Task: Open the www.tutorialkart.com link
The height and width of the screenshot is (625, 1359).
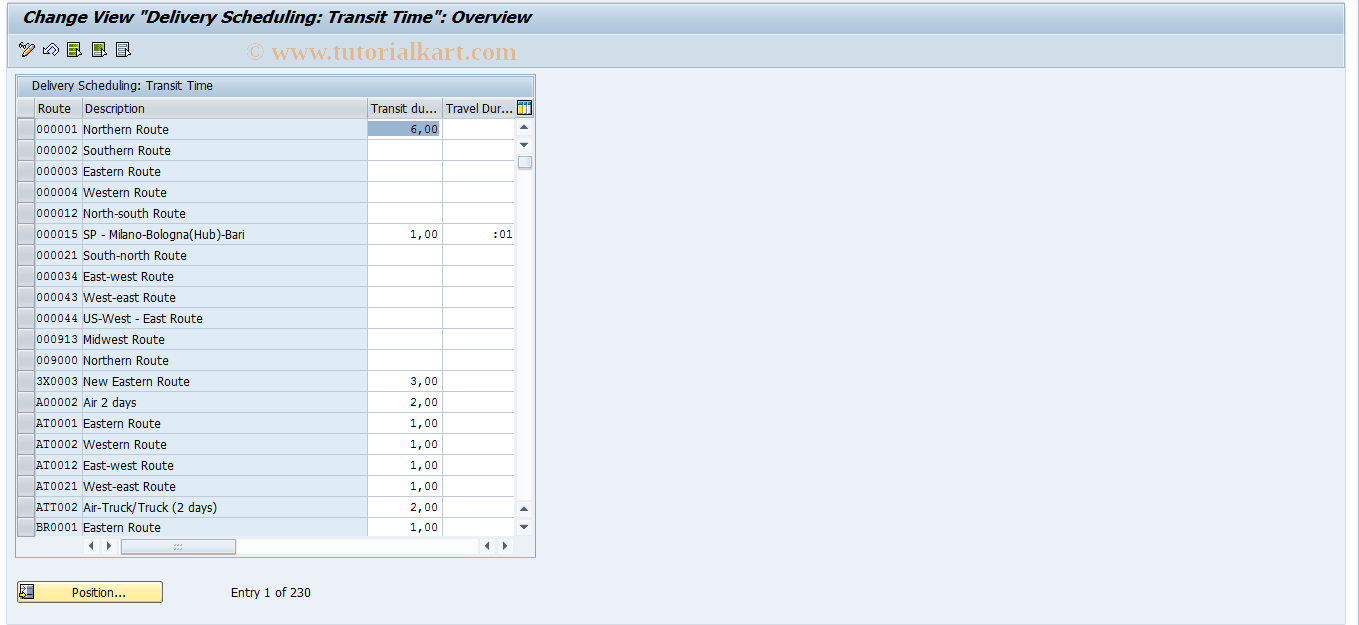Action: (x=395, y=50)
